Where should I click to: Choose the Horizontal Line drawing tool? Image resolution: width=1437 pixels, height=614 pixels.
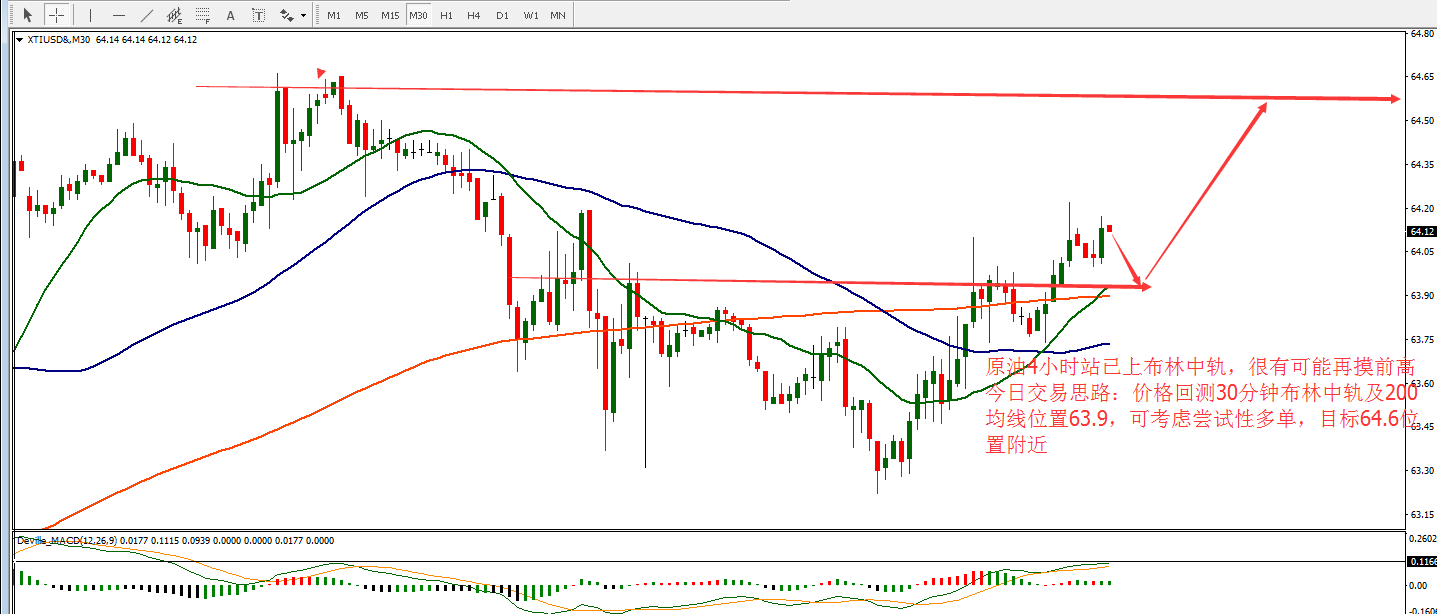click(119, 15)
